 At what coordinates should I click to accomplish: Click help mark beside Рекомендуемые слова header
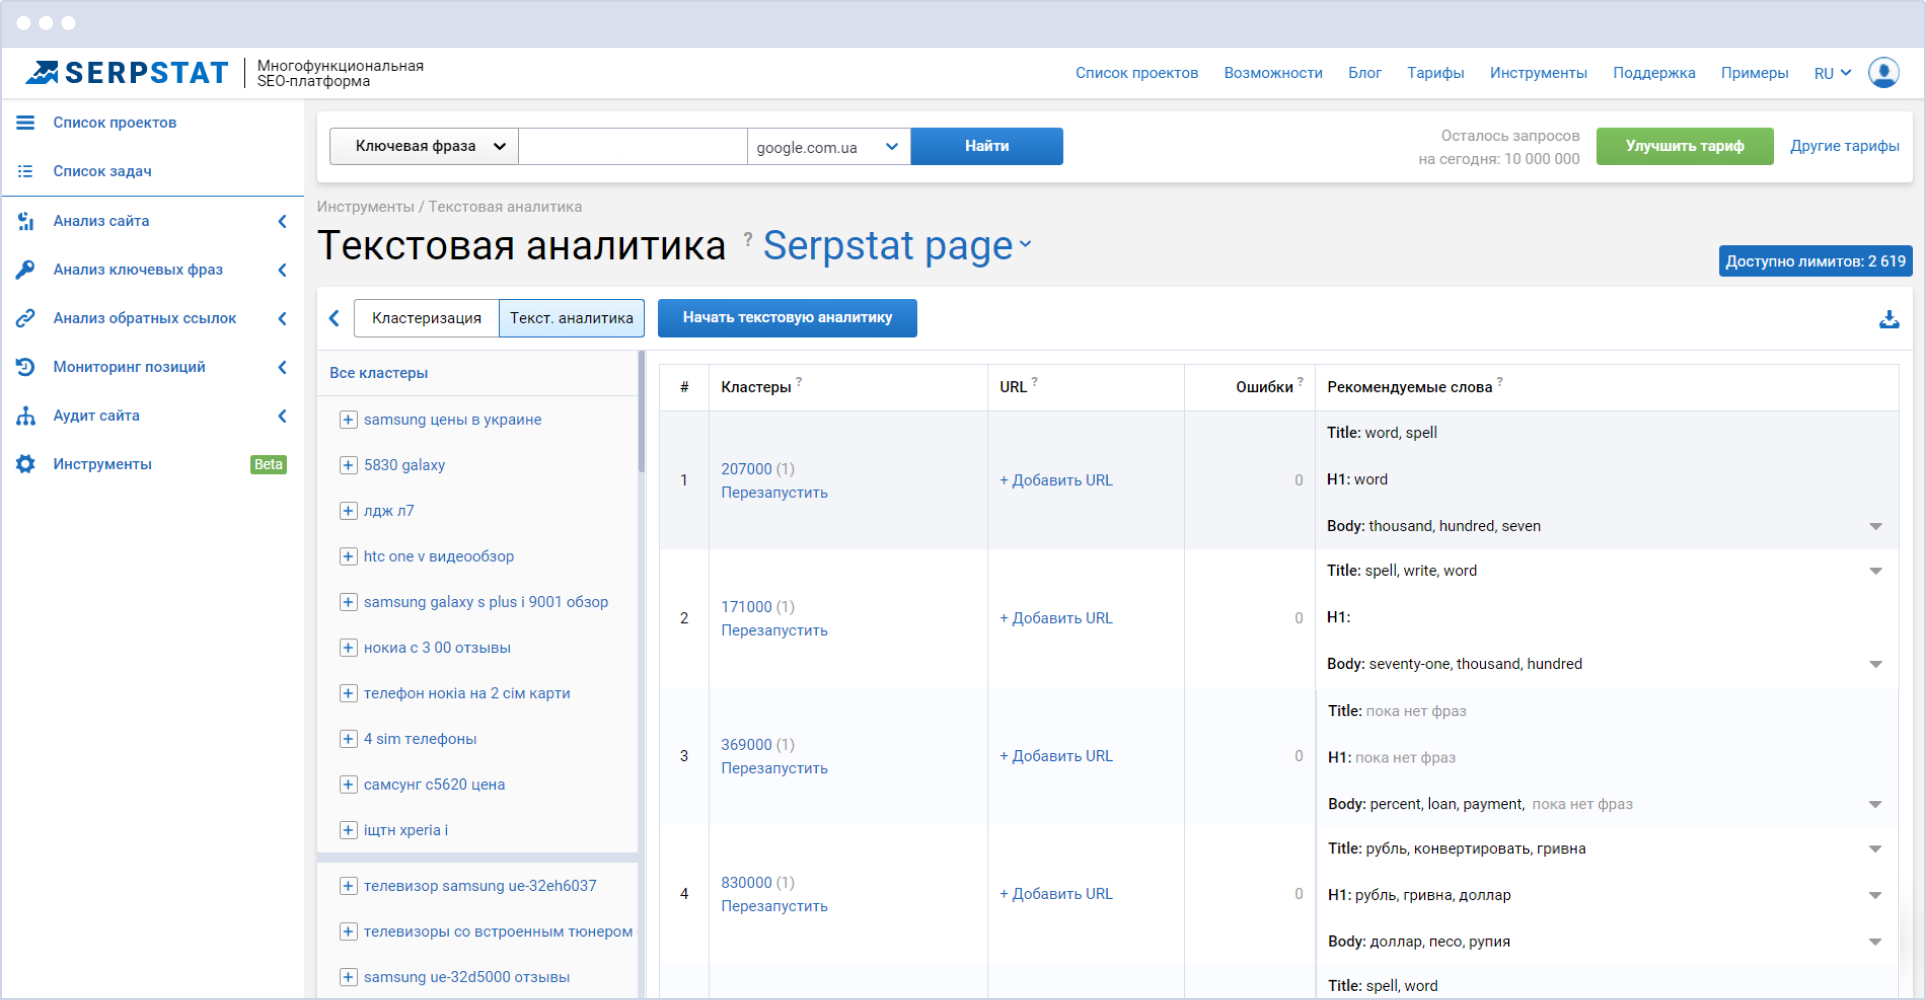[1499, 381]
